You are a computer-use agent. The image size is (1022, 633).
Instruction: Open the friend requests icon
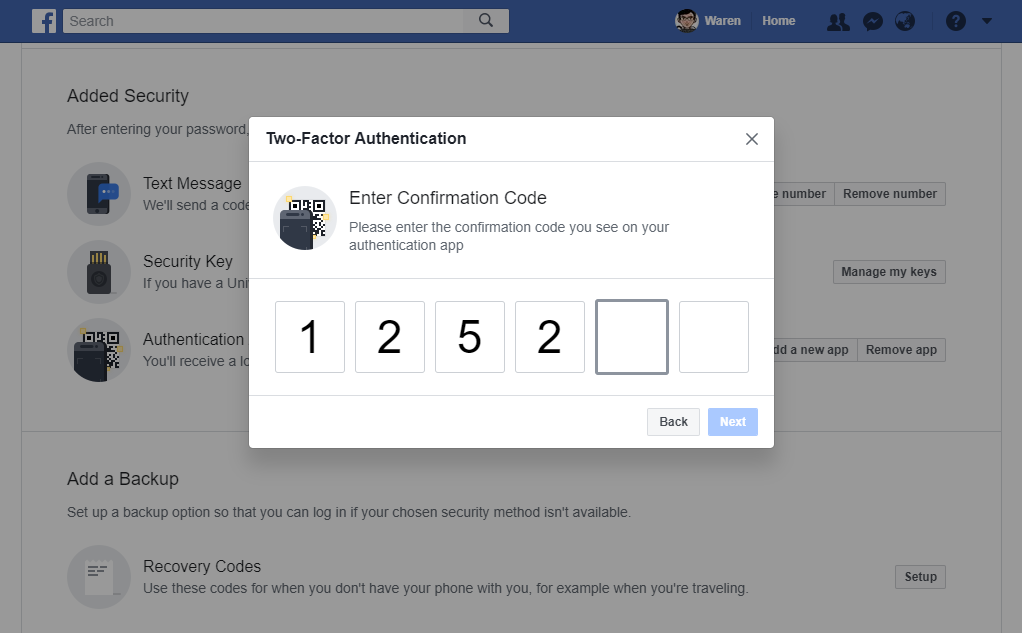pos(838,20)
